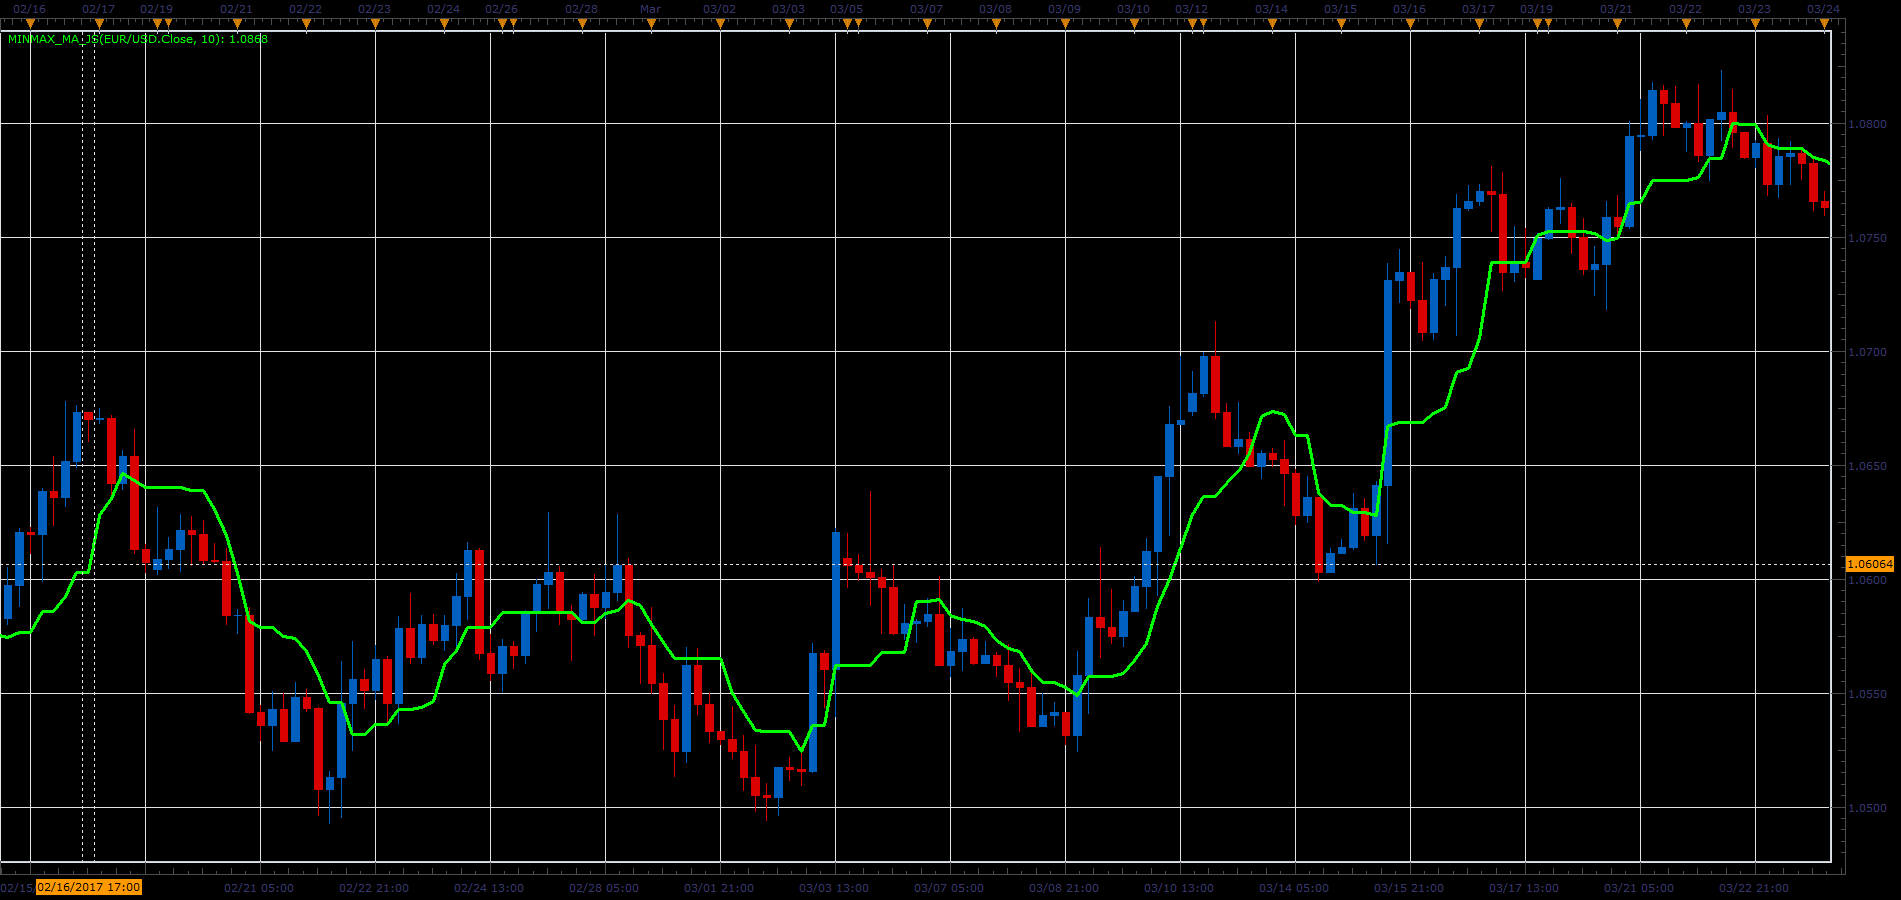The image size is (1901, 900).
Task: Click the 03/17 13:00 bottom time label
Action: (x=1524, y=888)
